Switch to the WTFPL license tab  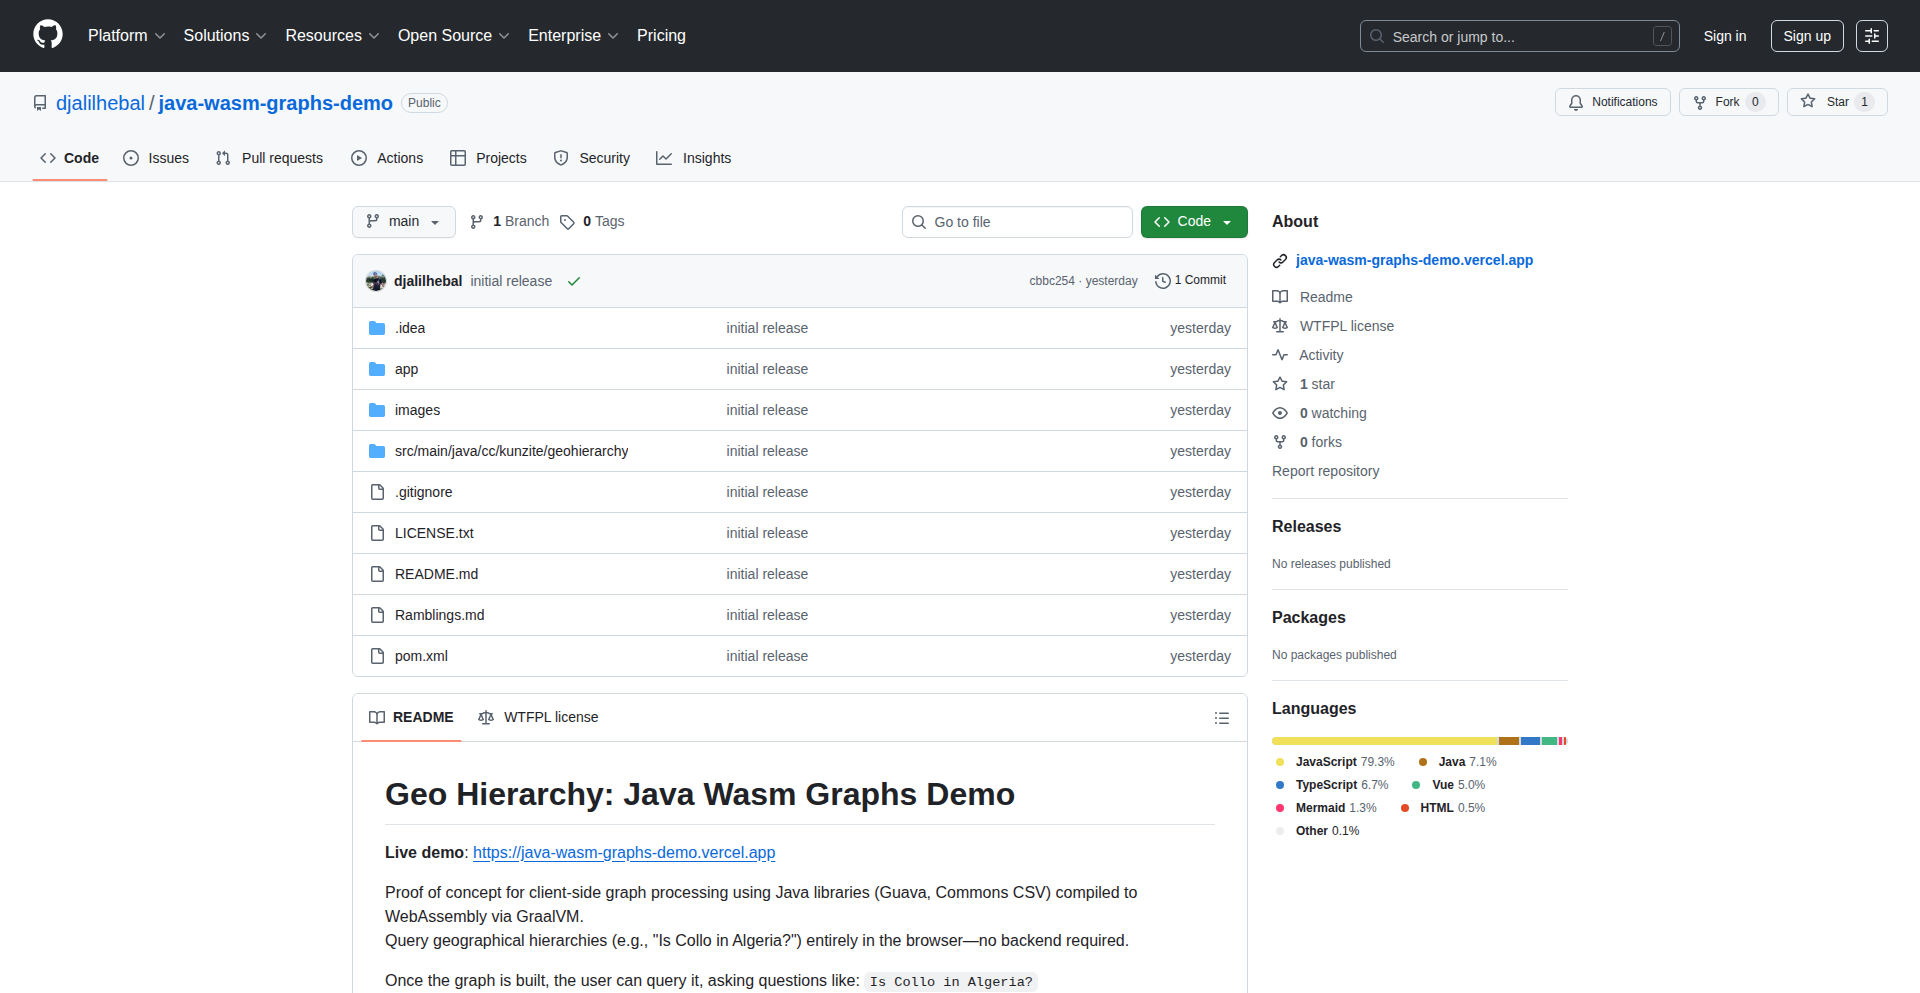(538, 718)
